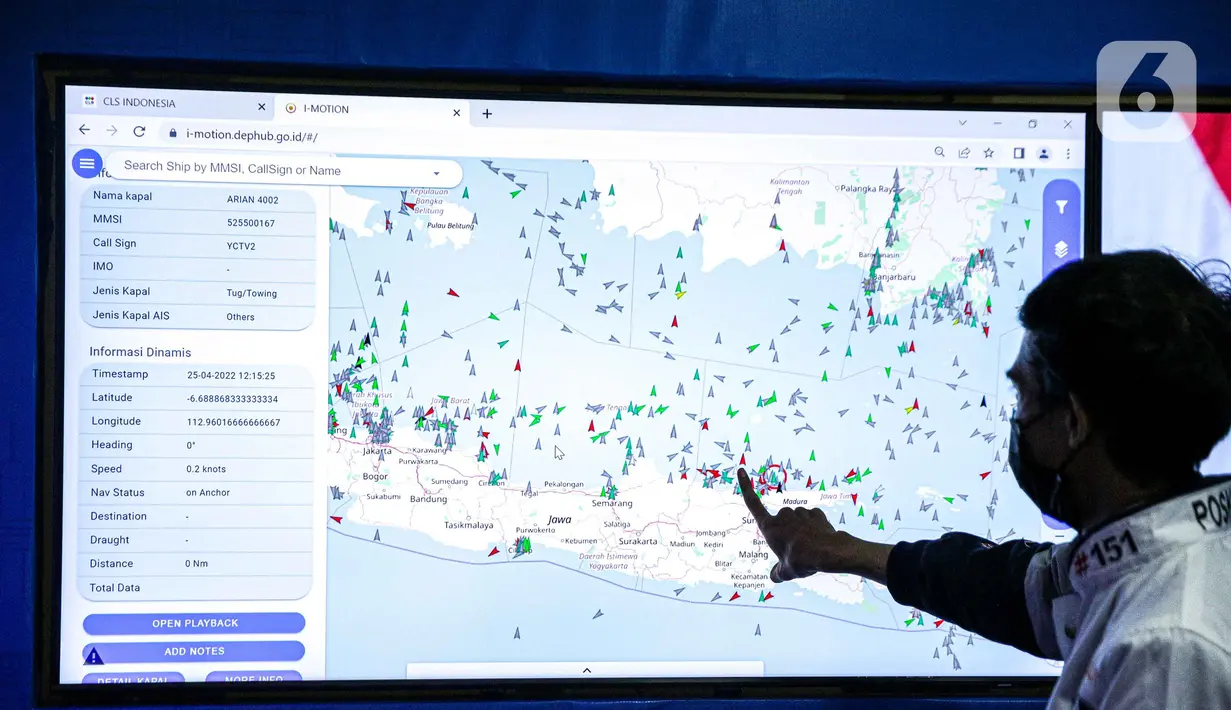Screen dimensions: 1231x710
Task: Click the Heading row label
Action: tap(112, 445)
